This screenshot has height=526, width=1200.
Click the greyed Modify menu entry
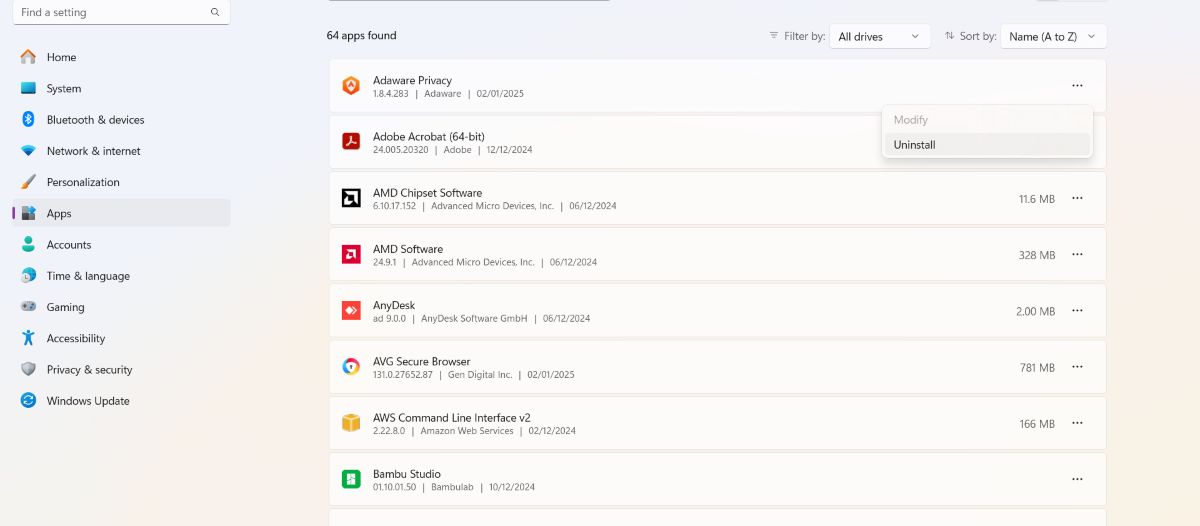coord(987,120)
